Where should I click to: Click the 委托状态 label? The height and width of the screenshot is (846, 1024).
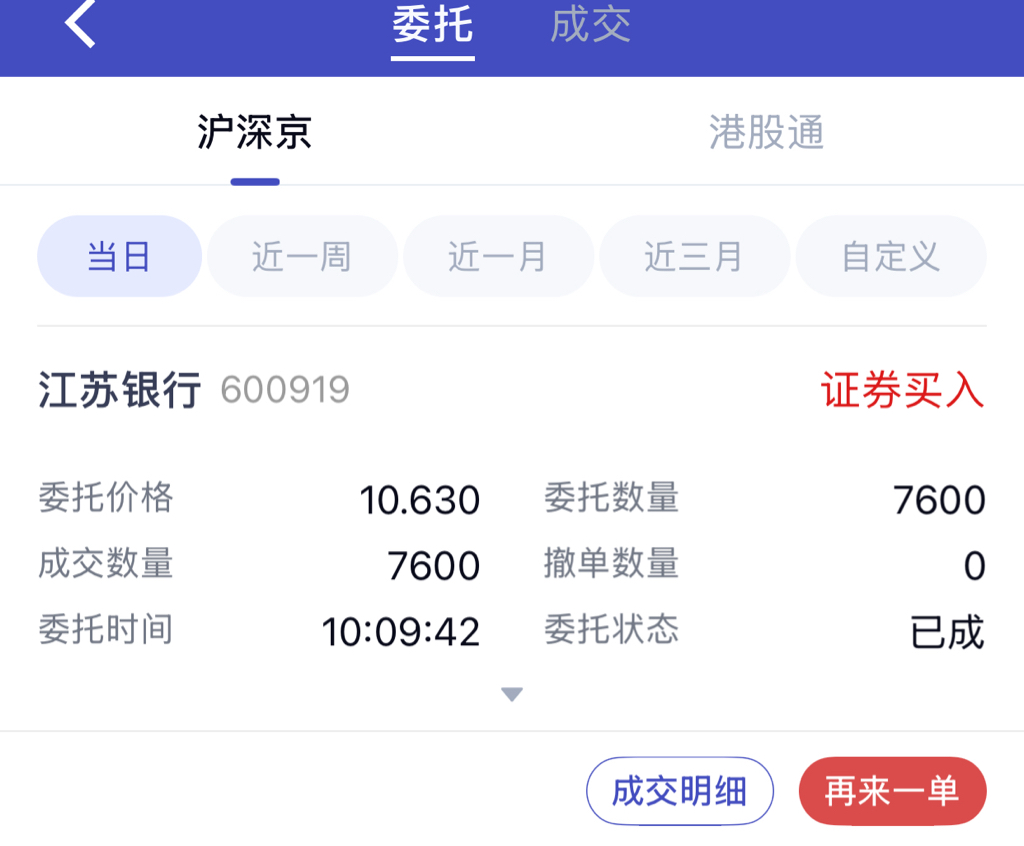coord(612,630)
